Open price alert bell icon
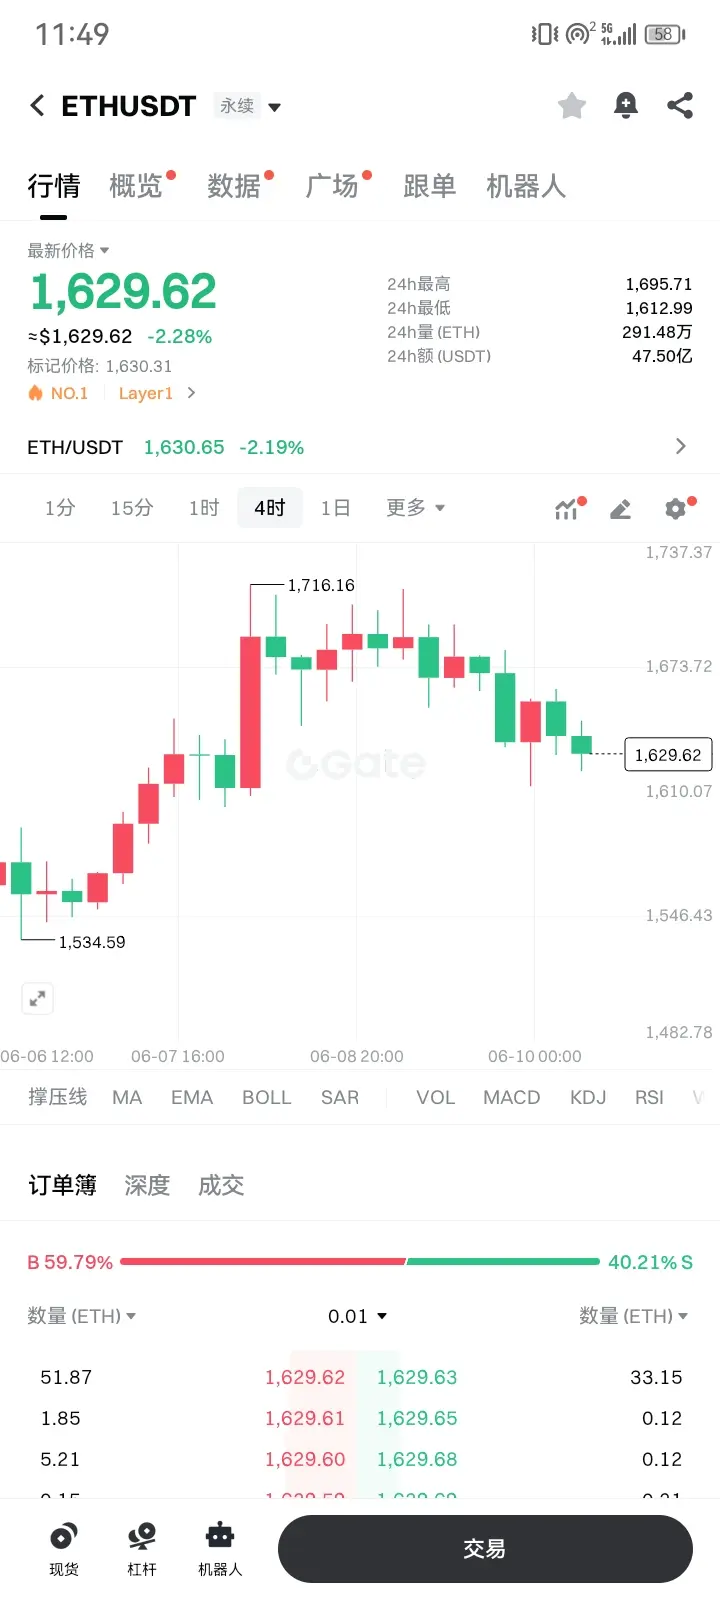This screenshot has width=720, height=1600. (x=626, y=105)
